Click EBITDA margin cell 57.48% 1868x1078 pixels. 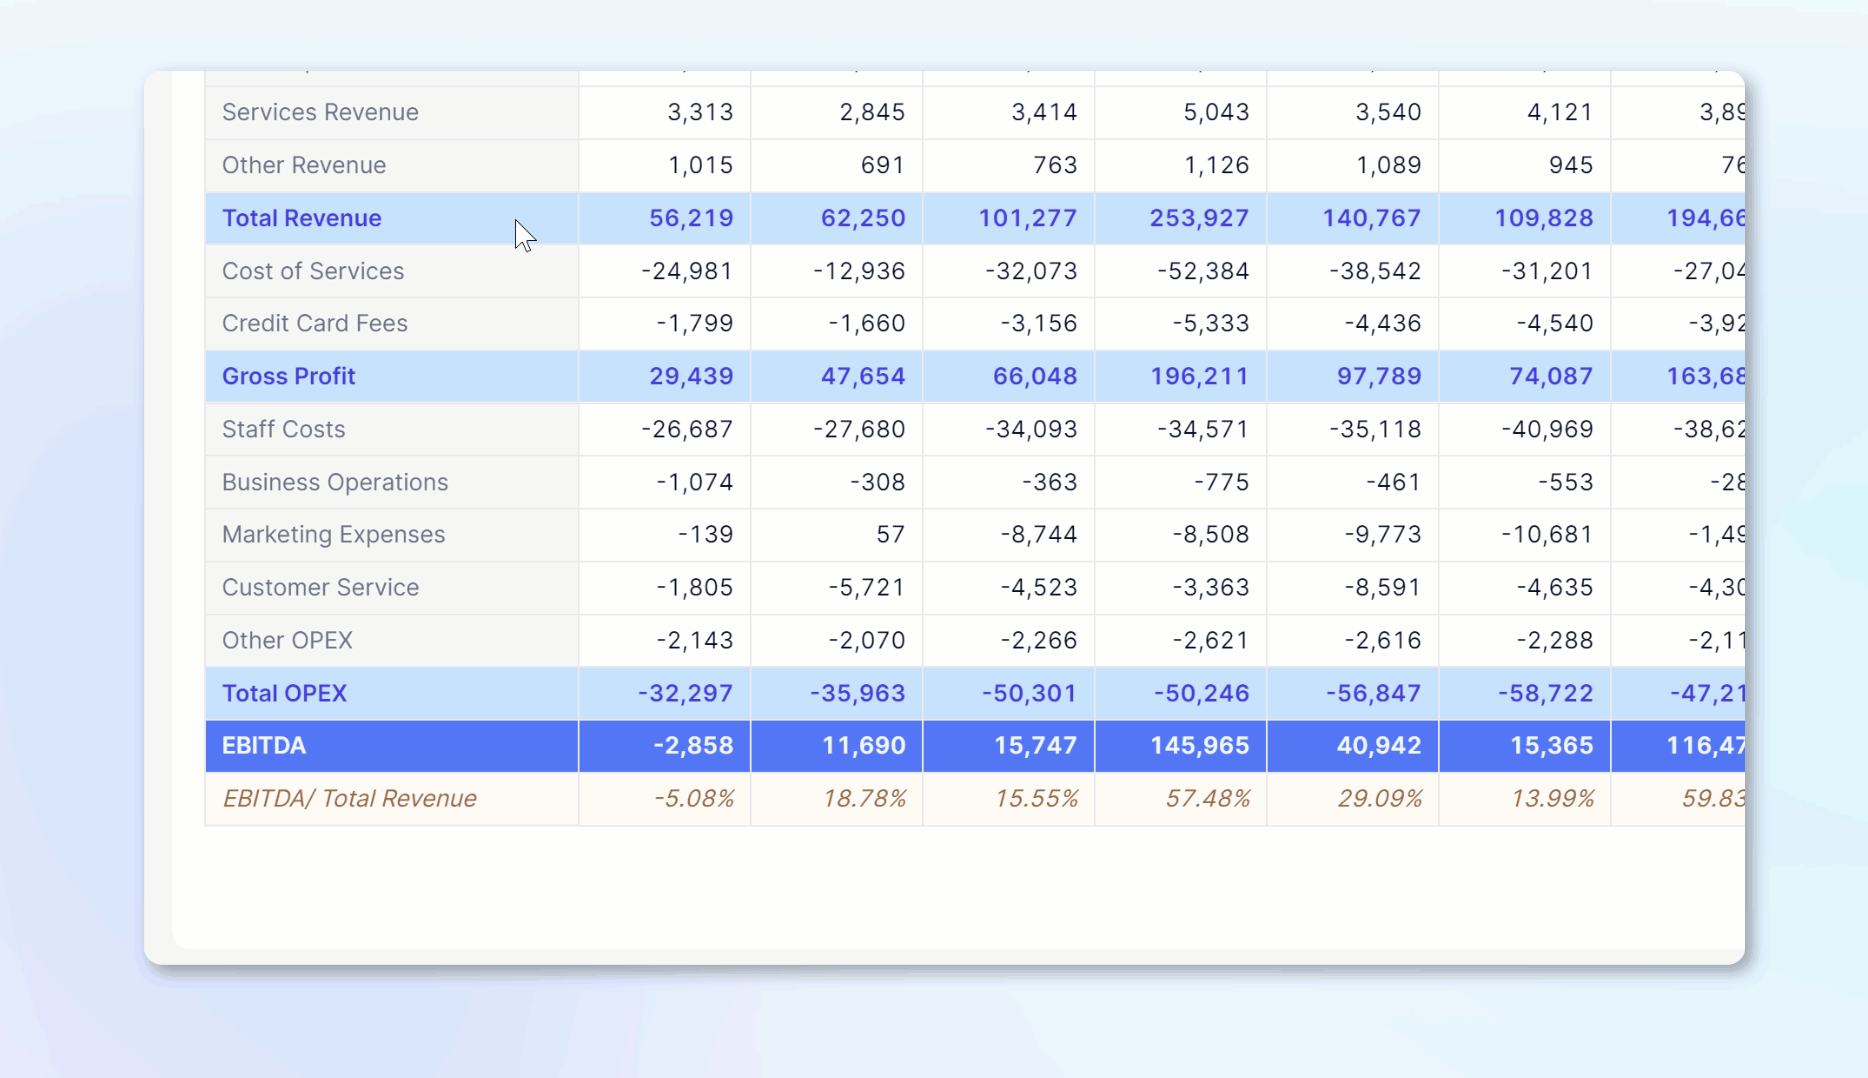click(x=1181, y=798)
